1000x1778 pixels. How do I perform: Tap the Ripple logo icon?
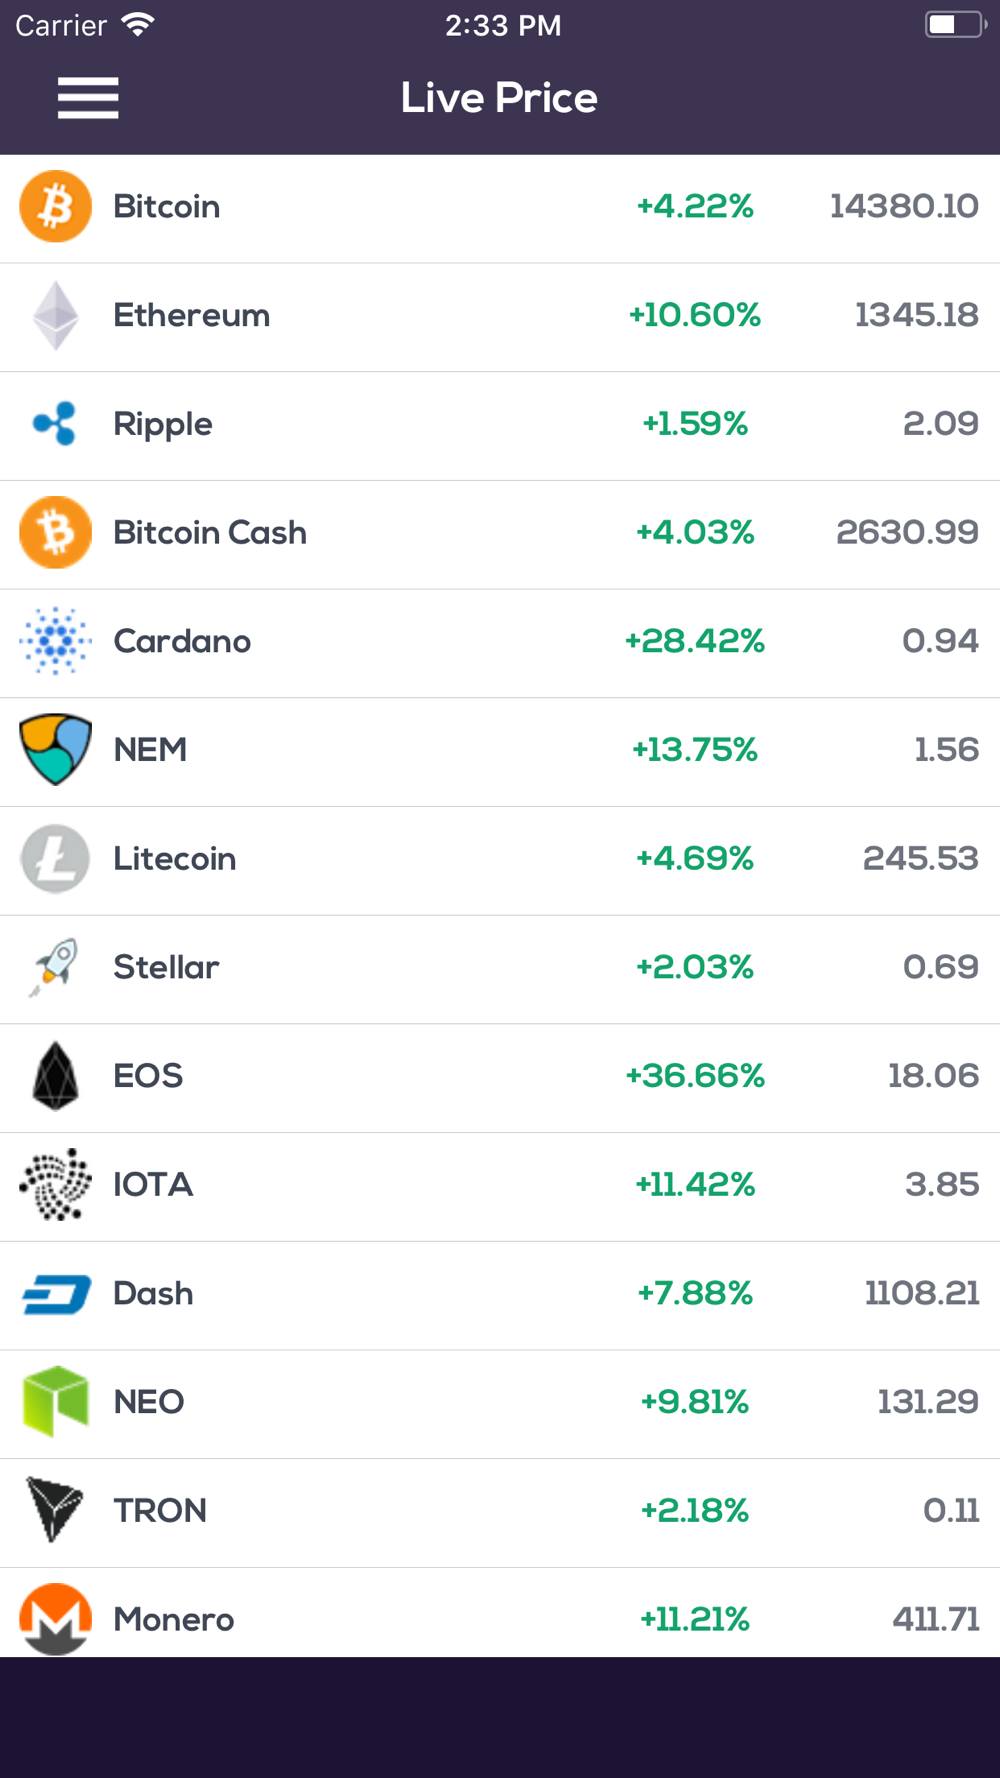coord(56,424)
